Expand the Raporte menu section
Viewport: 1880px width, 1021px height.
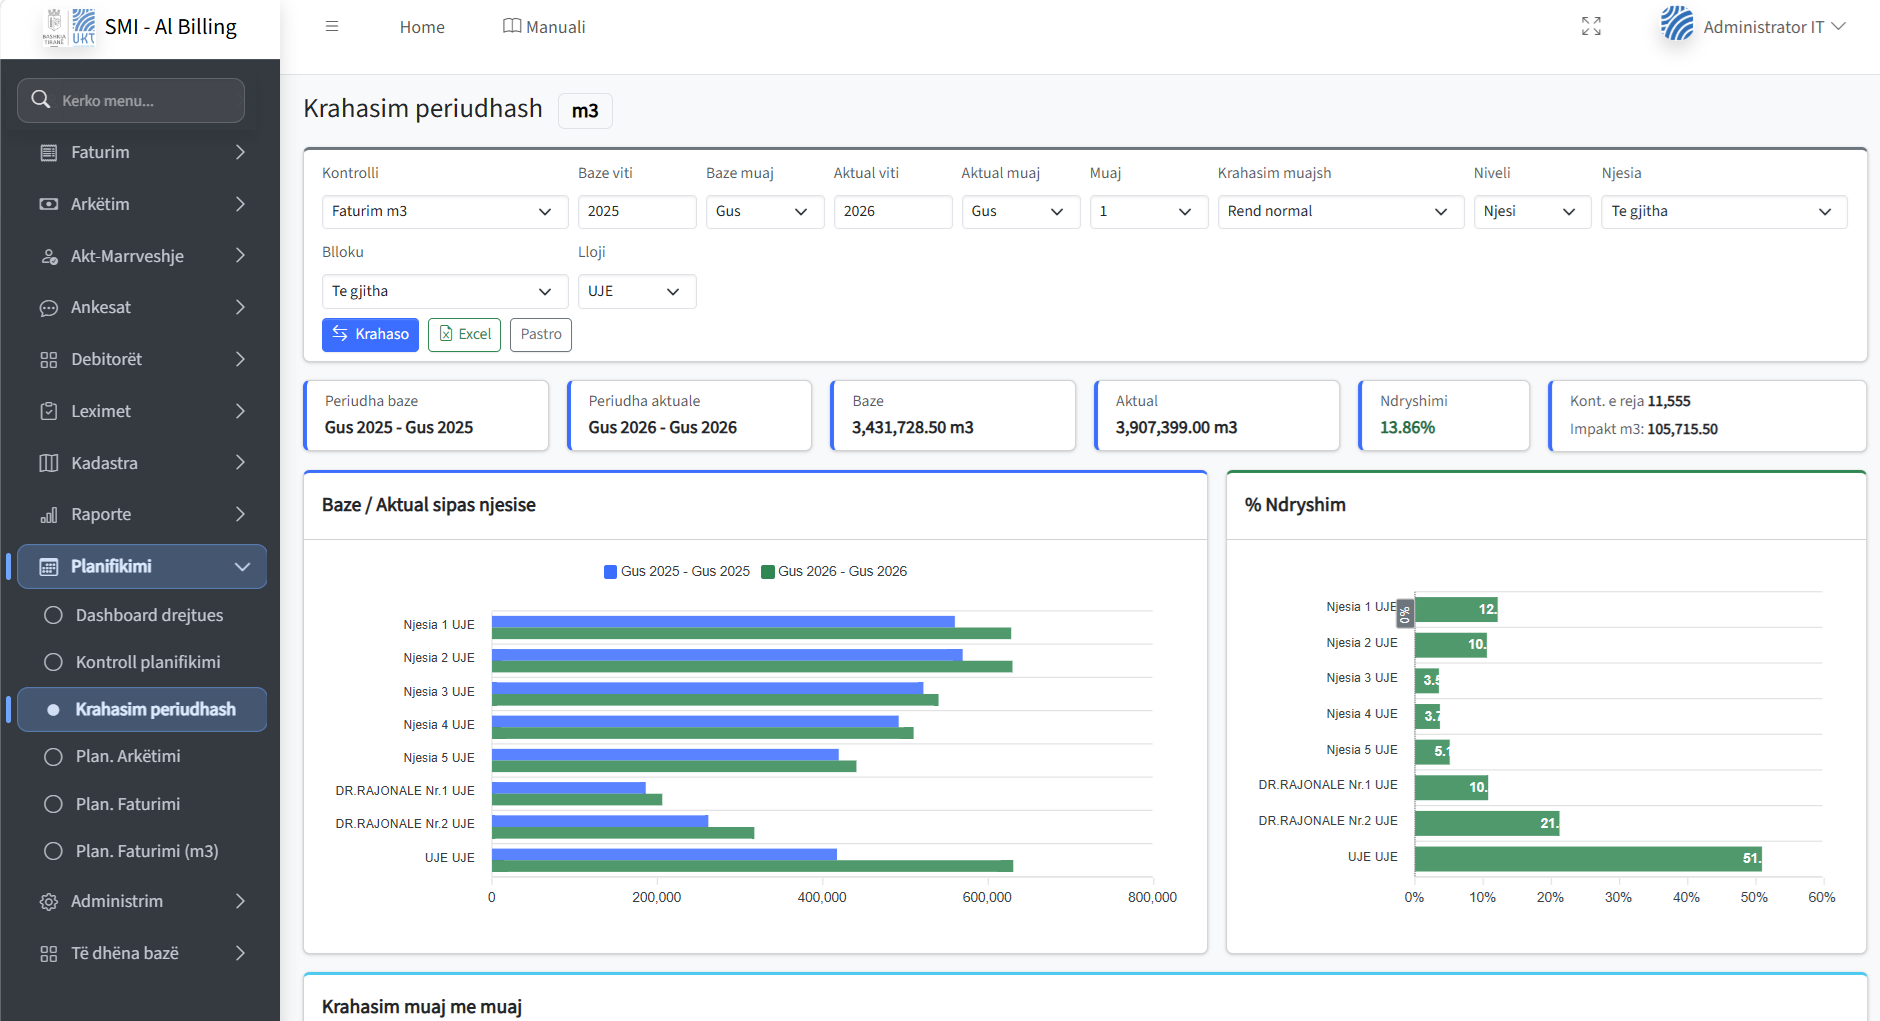(x=142, y=514)
